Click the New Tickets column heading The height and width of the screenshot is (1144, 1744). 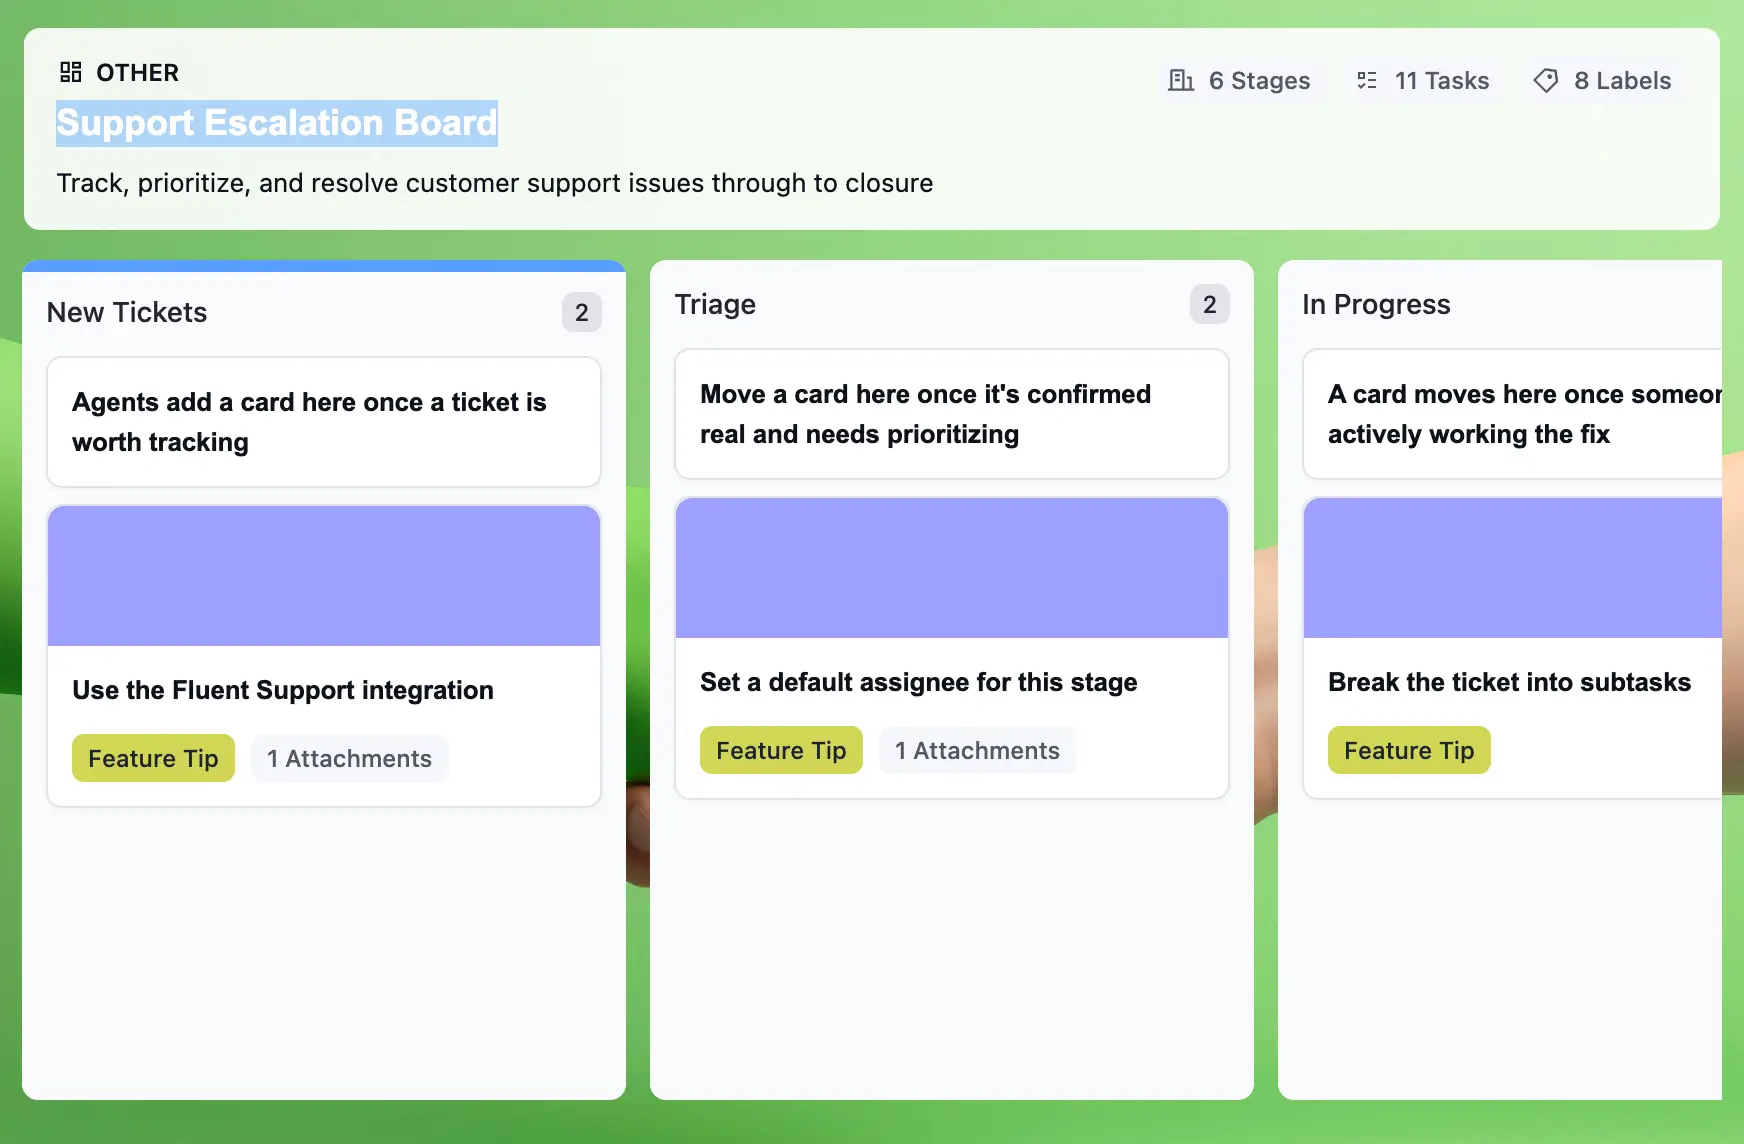(x=127, y=312)
